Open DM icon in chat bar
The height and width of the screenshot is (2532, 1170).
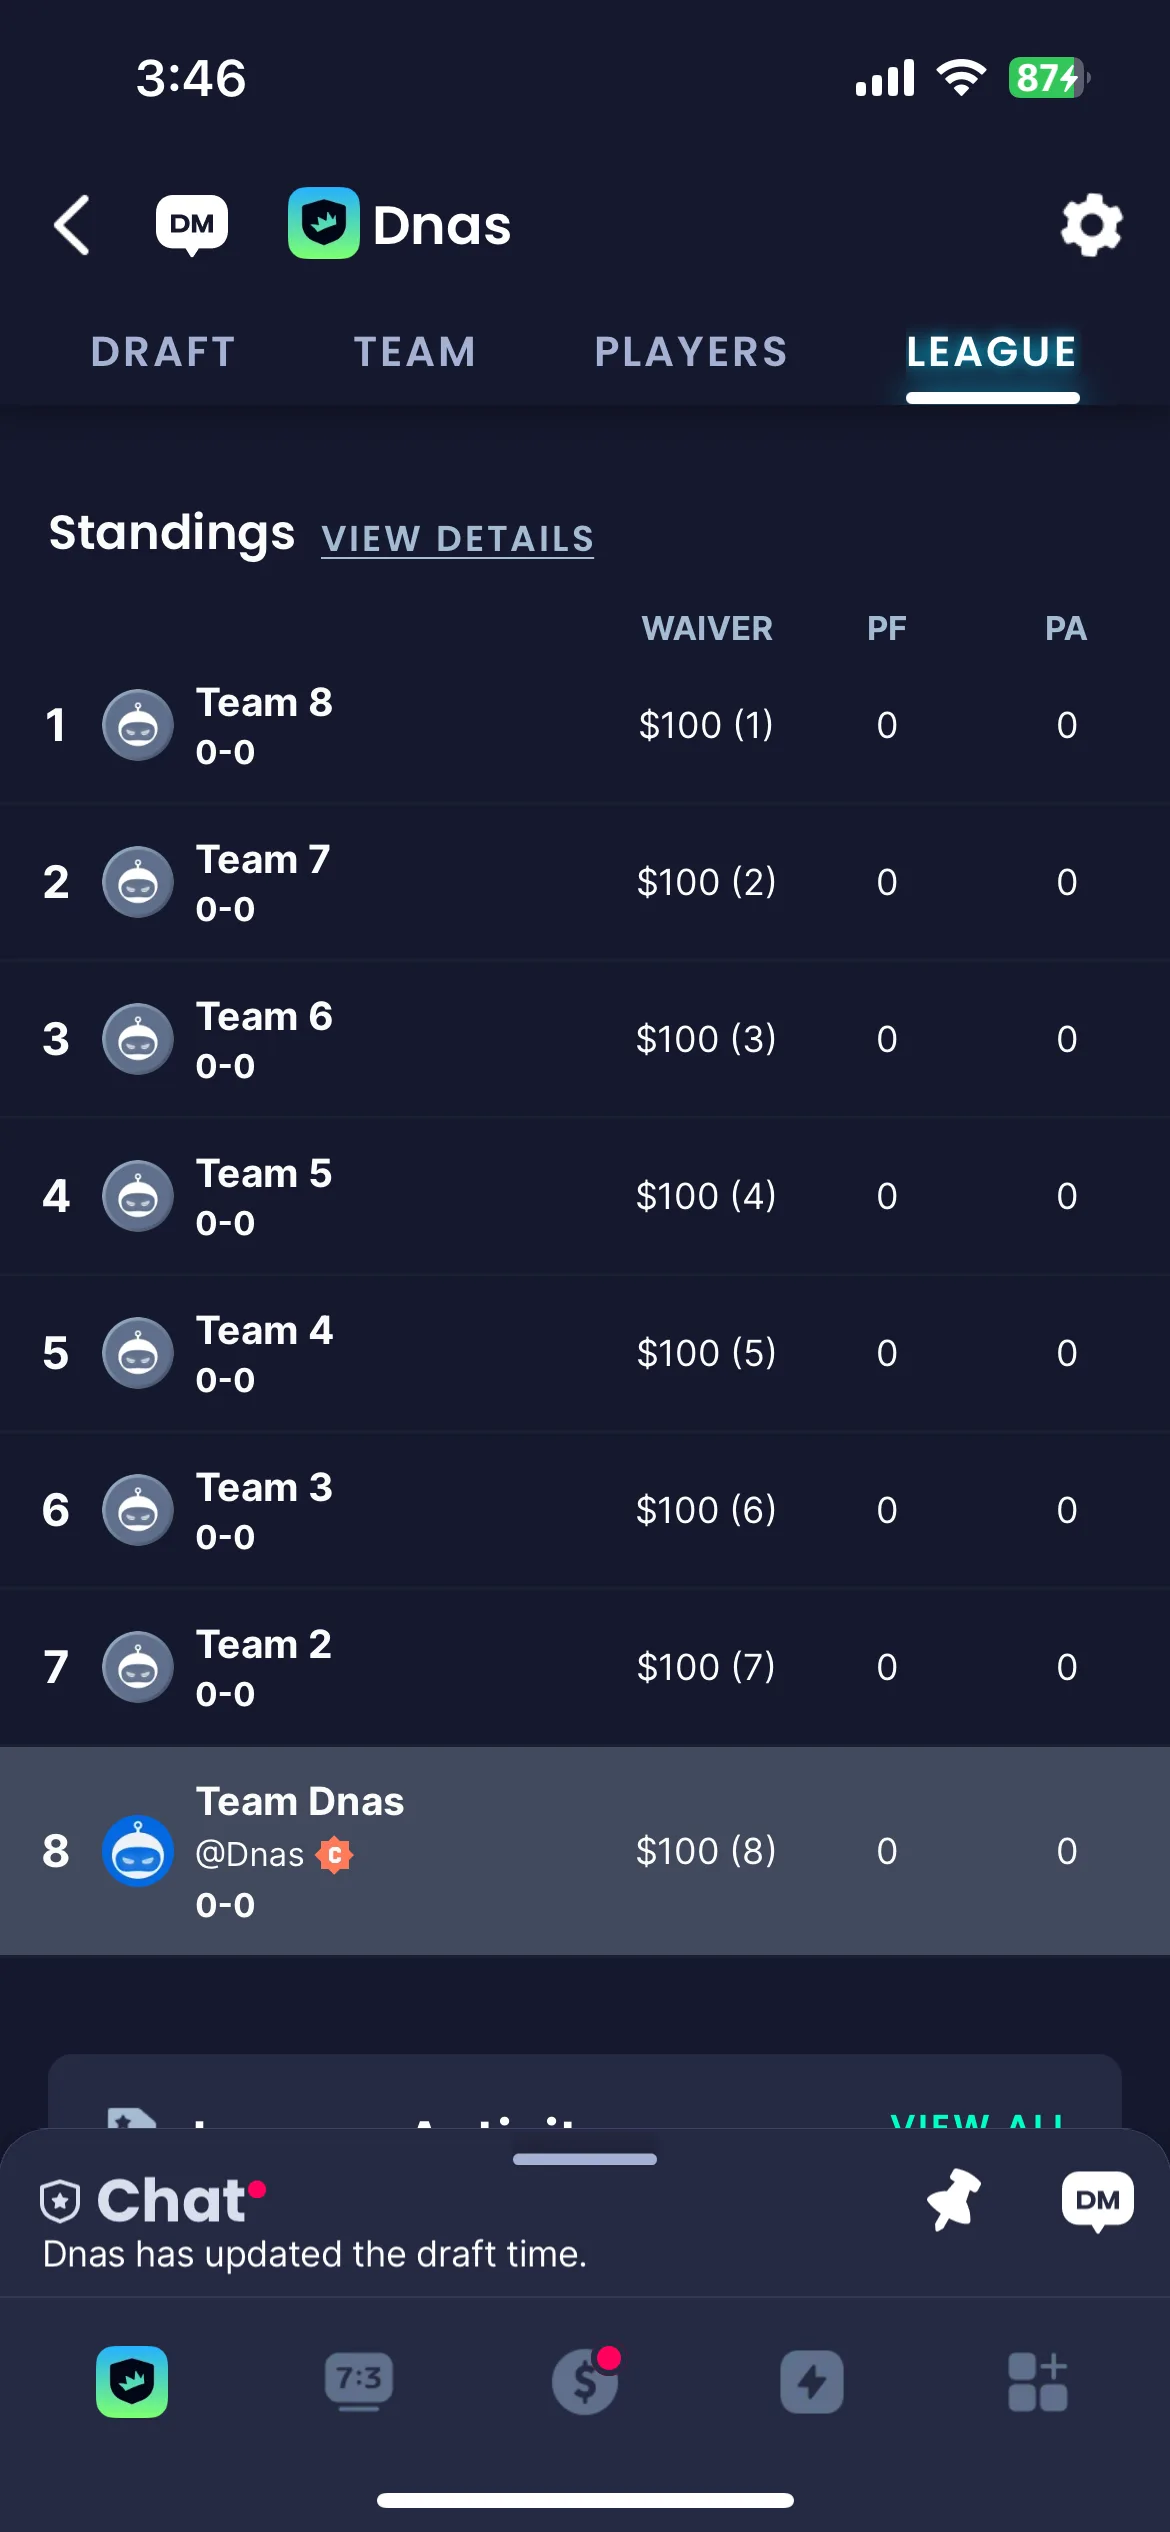1097,2201
